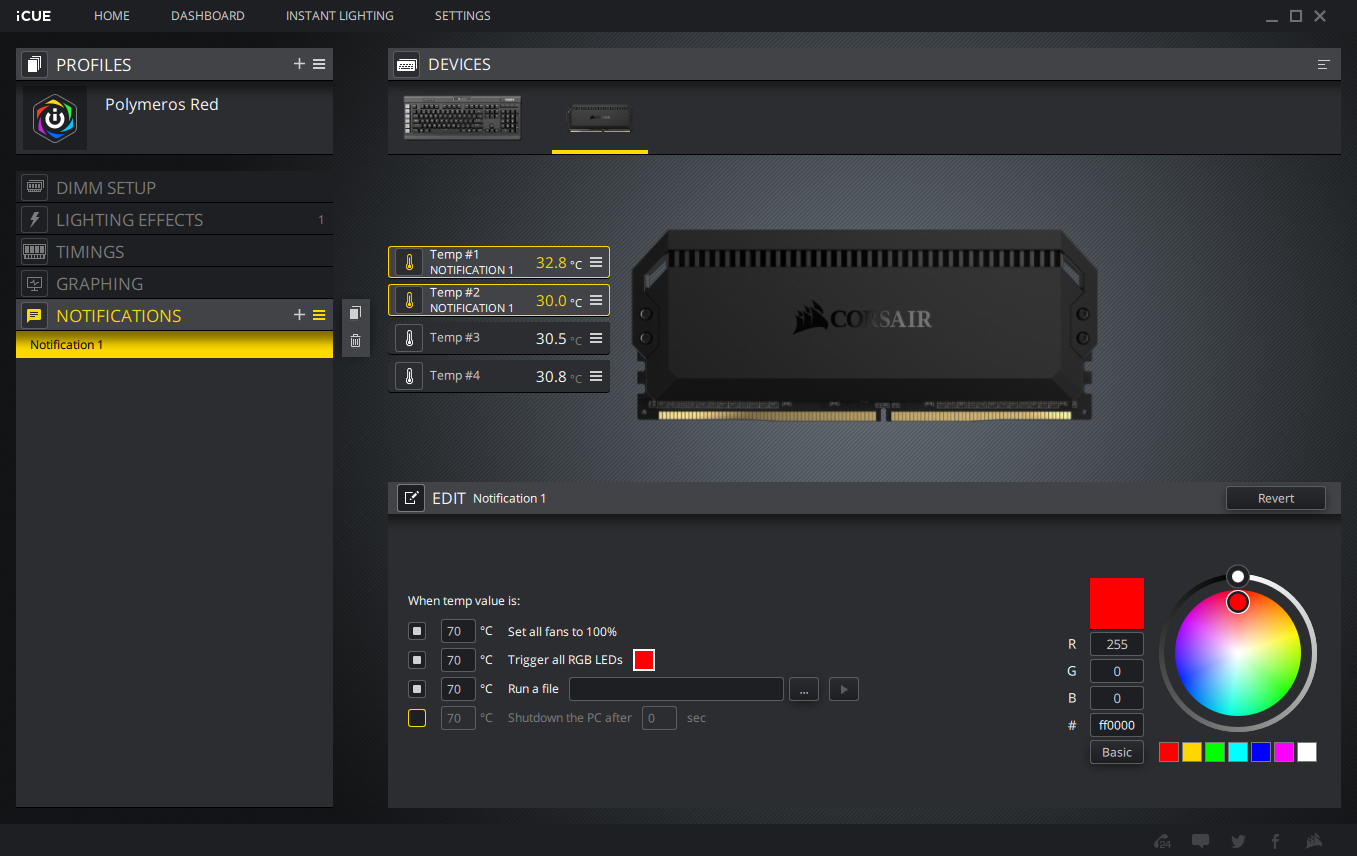Click the white brightness handle on outer ring
The image size is (1357, 856).
[1238, 576]
